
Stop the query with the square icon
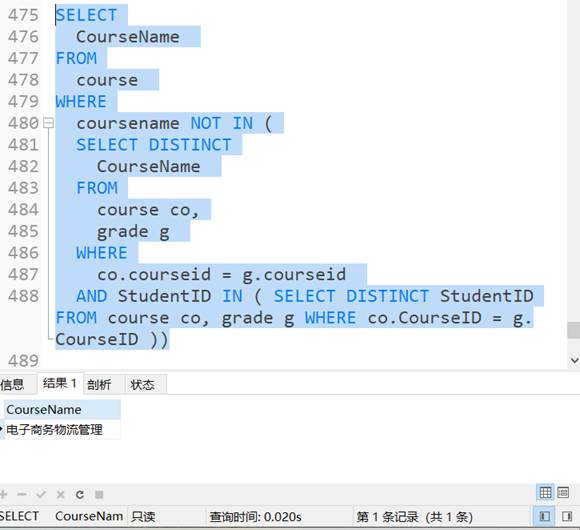click(99, 494)
